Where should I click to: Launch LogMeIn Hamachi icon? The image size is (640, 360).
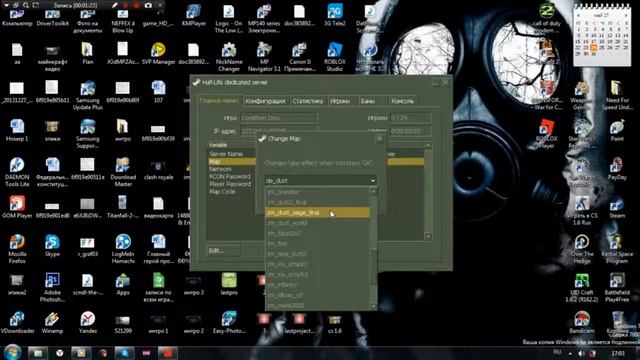coord(123,249)
